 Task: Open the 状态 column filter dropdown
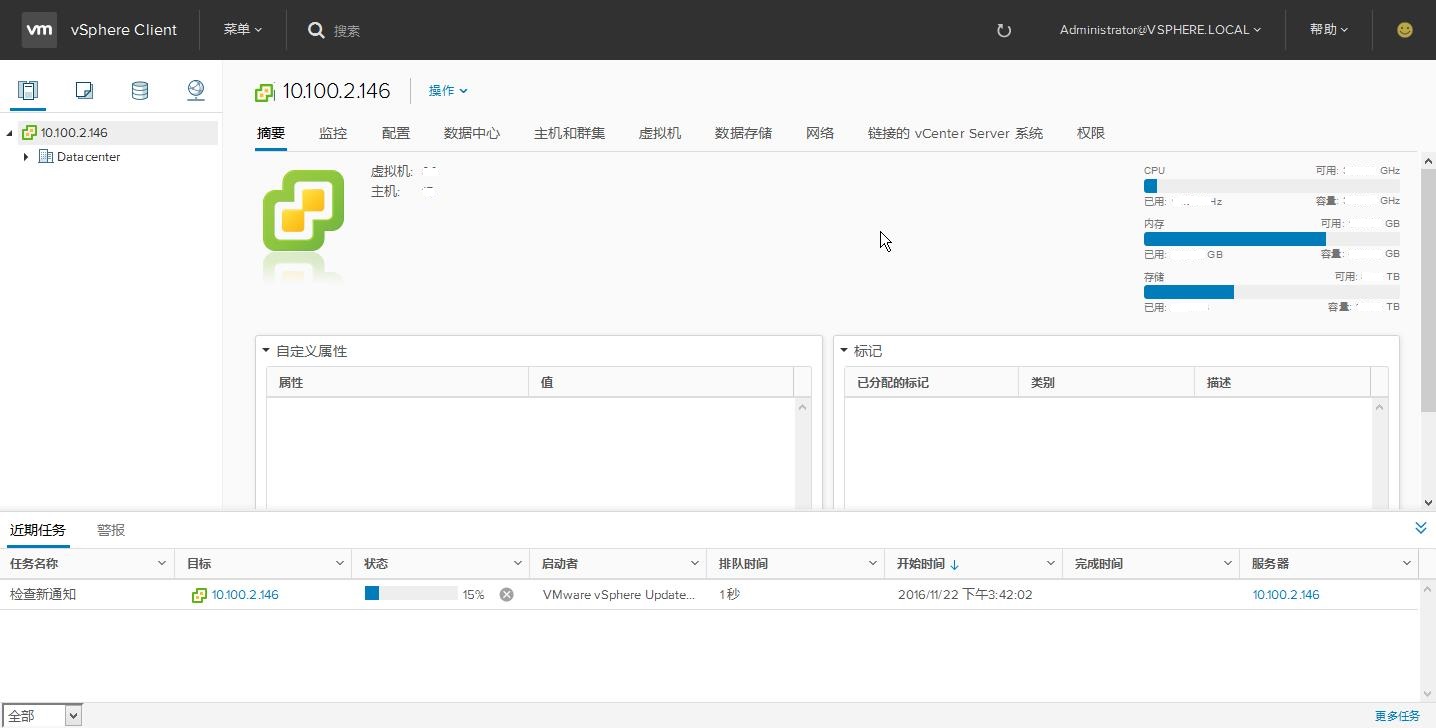pyautogui.click(x=517, y=564)
